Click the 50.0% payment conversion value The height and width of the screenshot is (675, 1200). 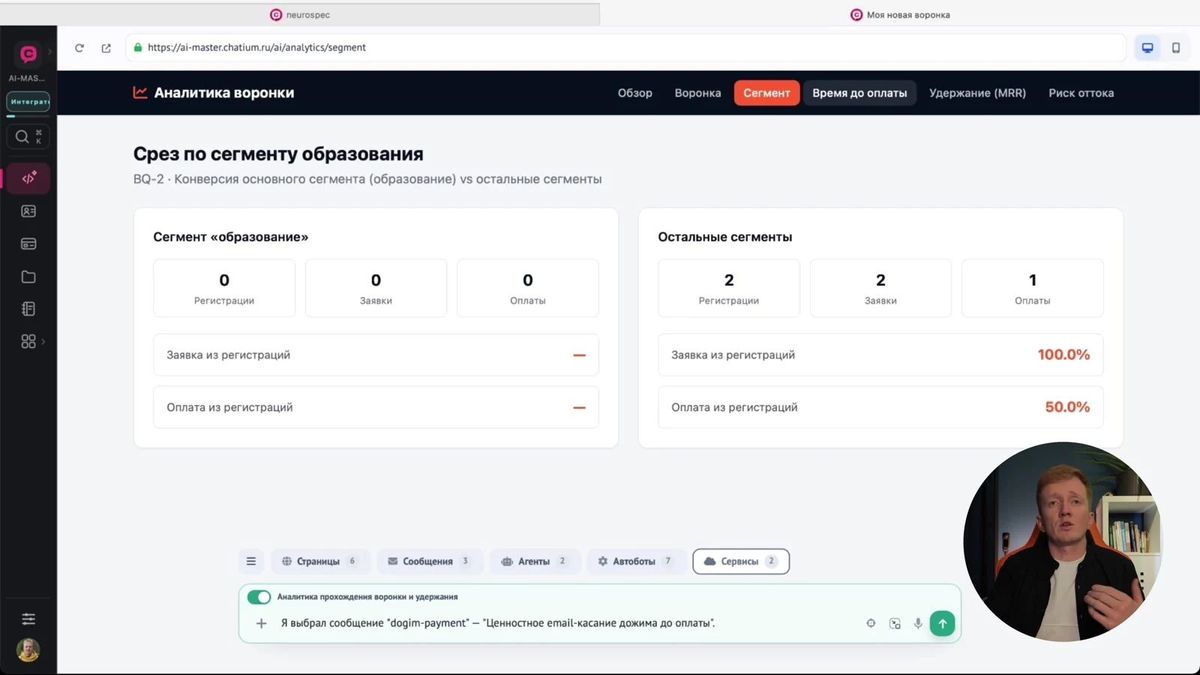click(x=1067, y=407)
